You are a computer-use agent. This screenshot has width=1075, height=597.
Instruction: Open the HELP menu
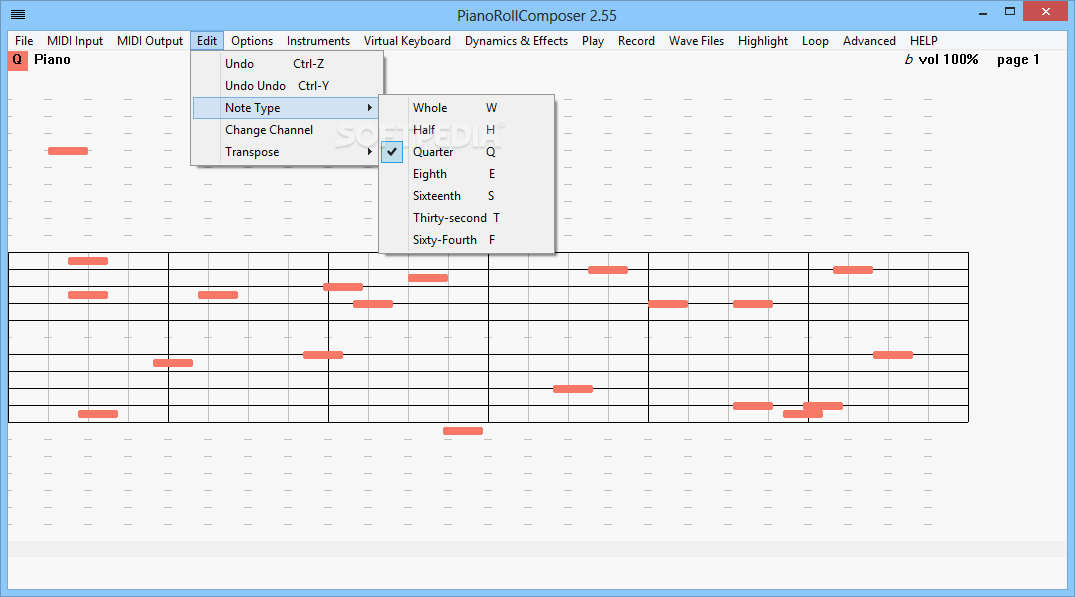click(x=923, y=41)
